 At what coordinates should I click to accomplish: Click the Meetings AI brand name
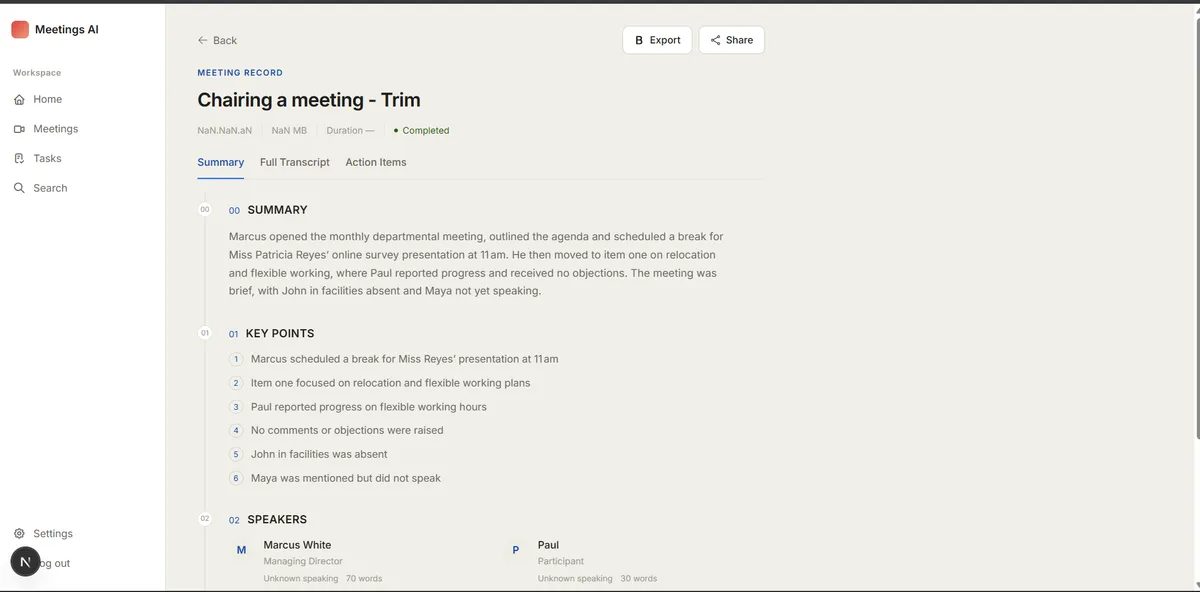(67, 30)
